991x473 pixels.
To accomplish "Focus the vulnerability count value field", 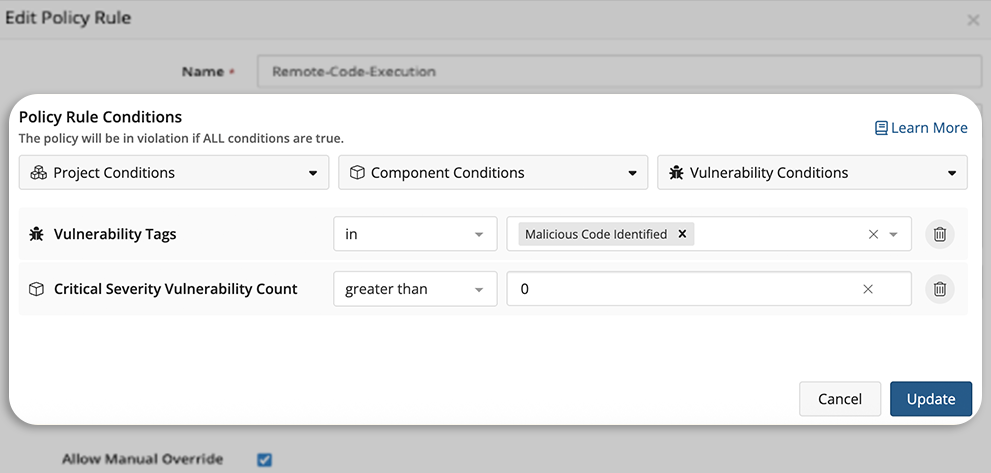I will (x=680, y=289).
